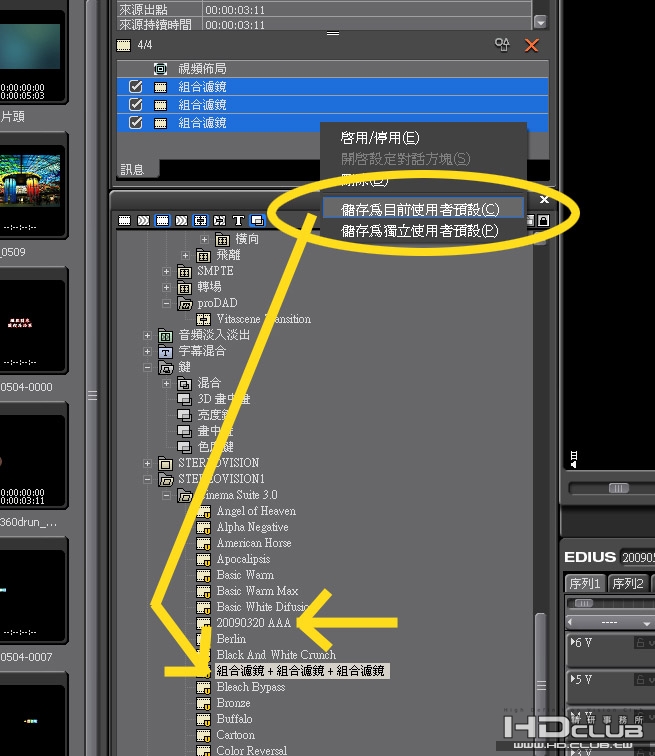Click the first filmstrip filter icon in effect toolbar
This screenshot has height=756, width=655.
pos(124,221)
